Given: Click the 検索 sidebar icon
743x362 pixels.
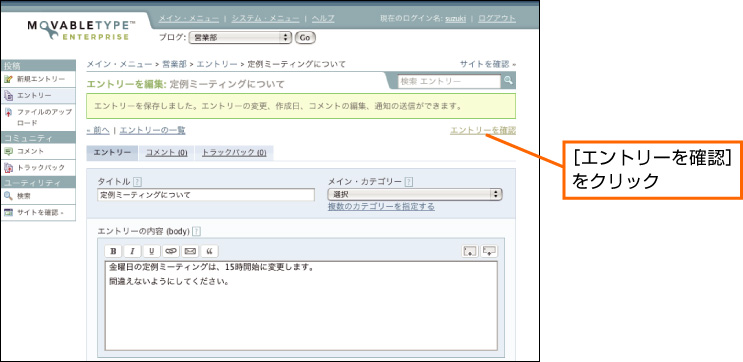Looking at the screenshot, I should pyautogui.click(x=9, y=196).
